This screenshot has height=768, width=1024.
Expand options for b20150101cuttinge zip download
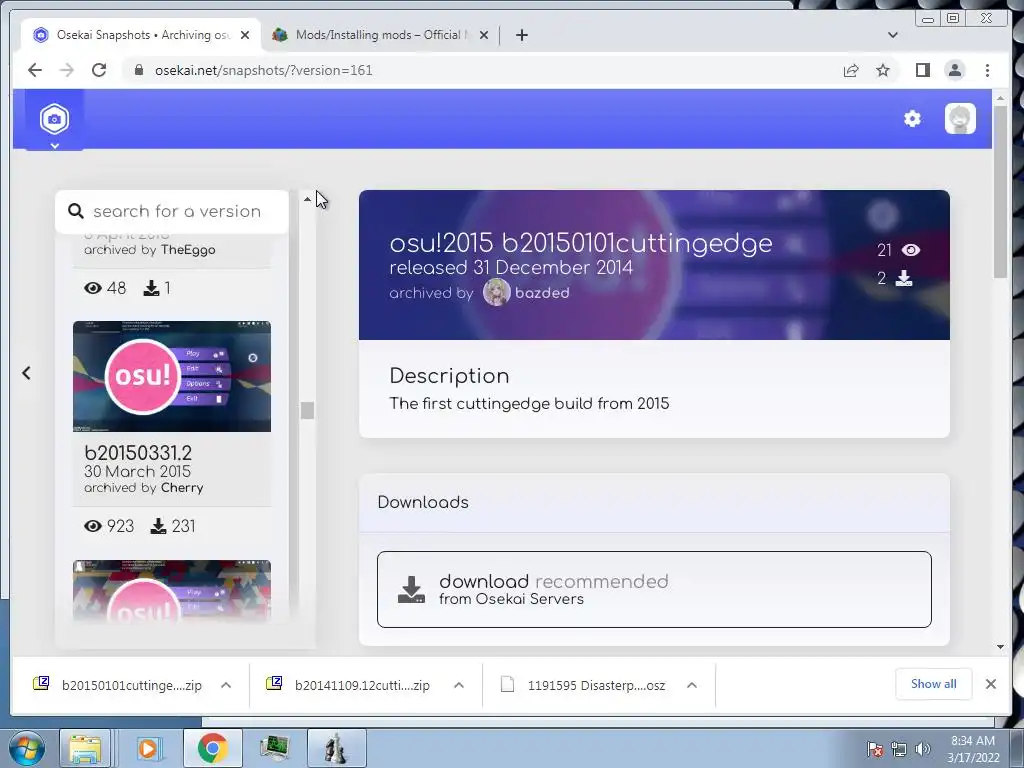click(226, 685)
